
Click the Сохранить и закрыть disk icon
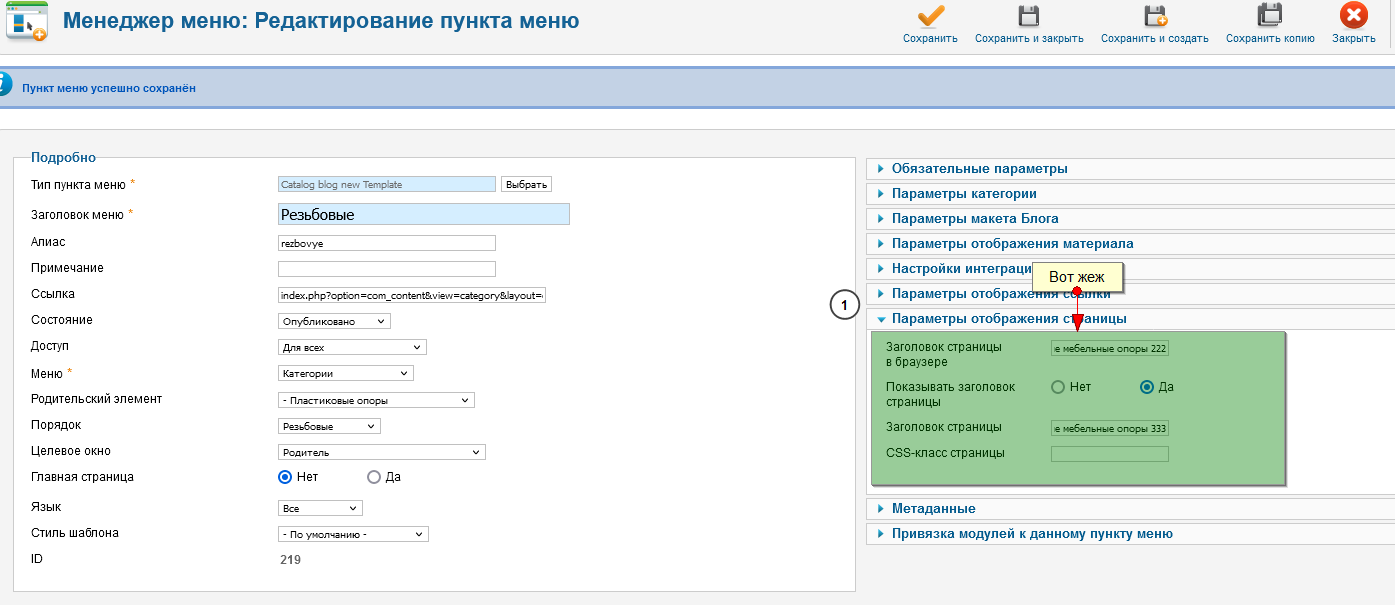tap(1028, 17)
